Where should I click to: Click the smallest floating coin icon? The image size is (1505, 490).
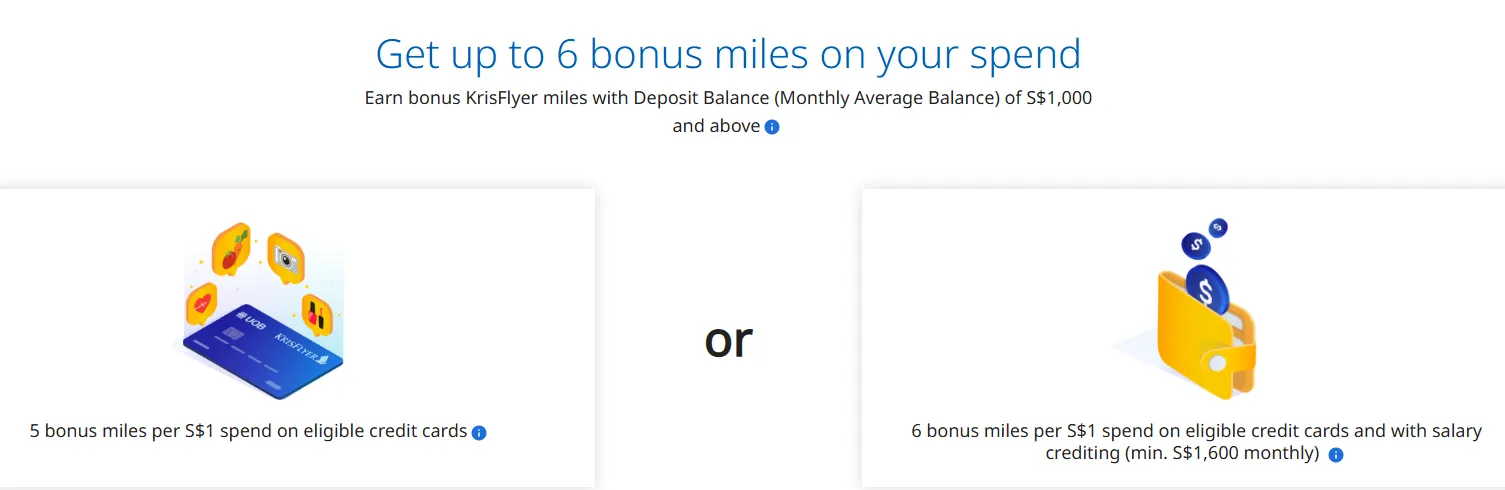[1218, 228]
